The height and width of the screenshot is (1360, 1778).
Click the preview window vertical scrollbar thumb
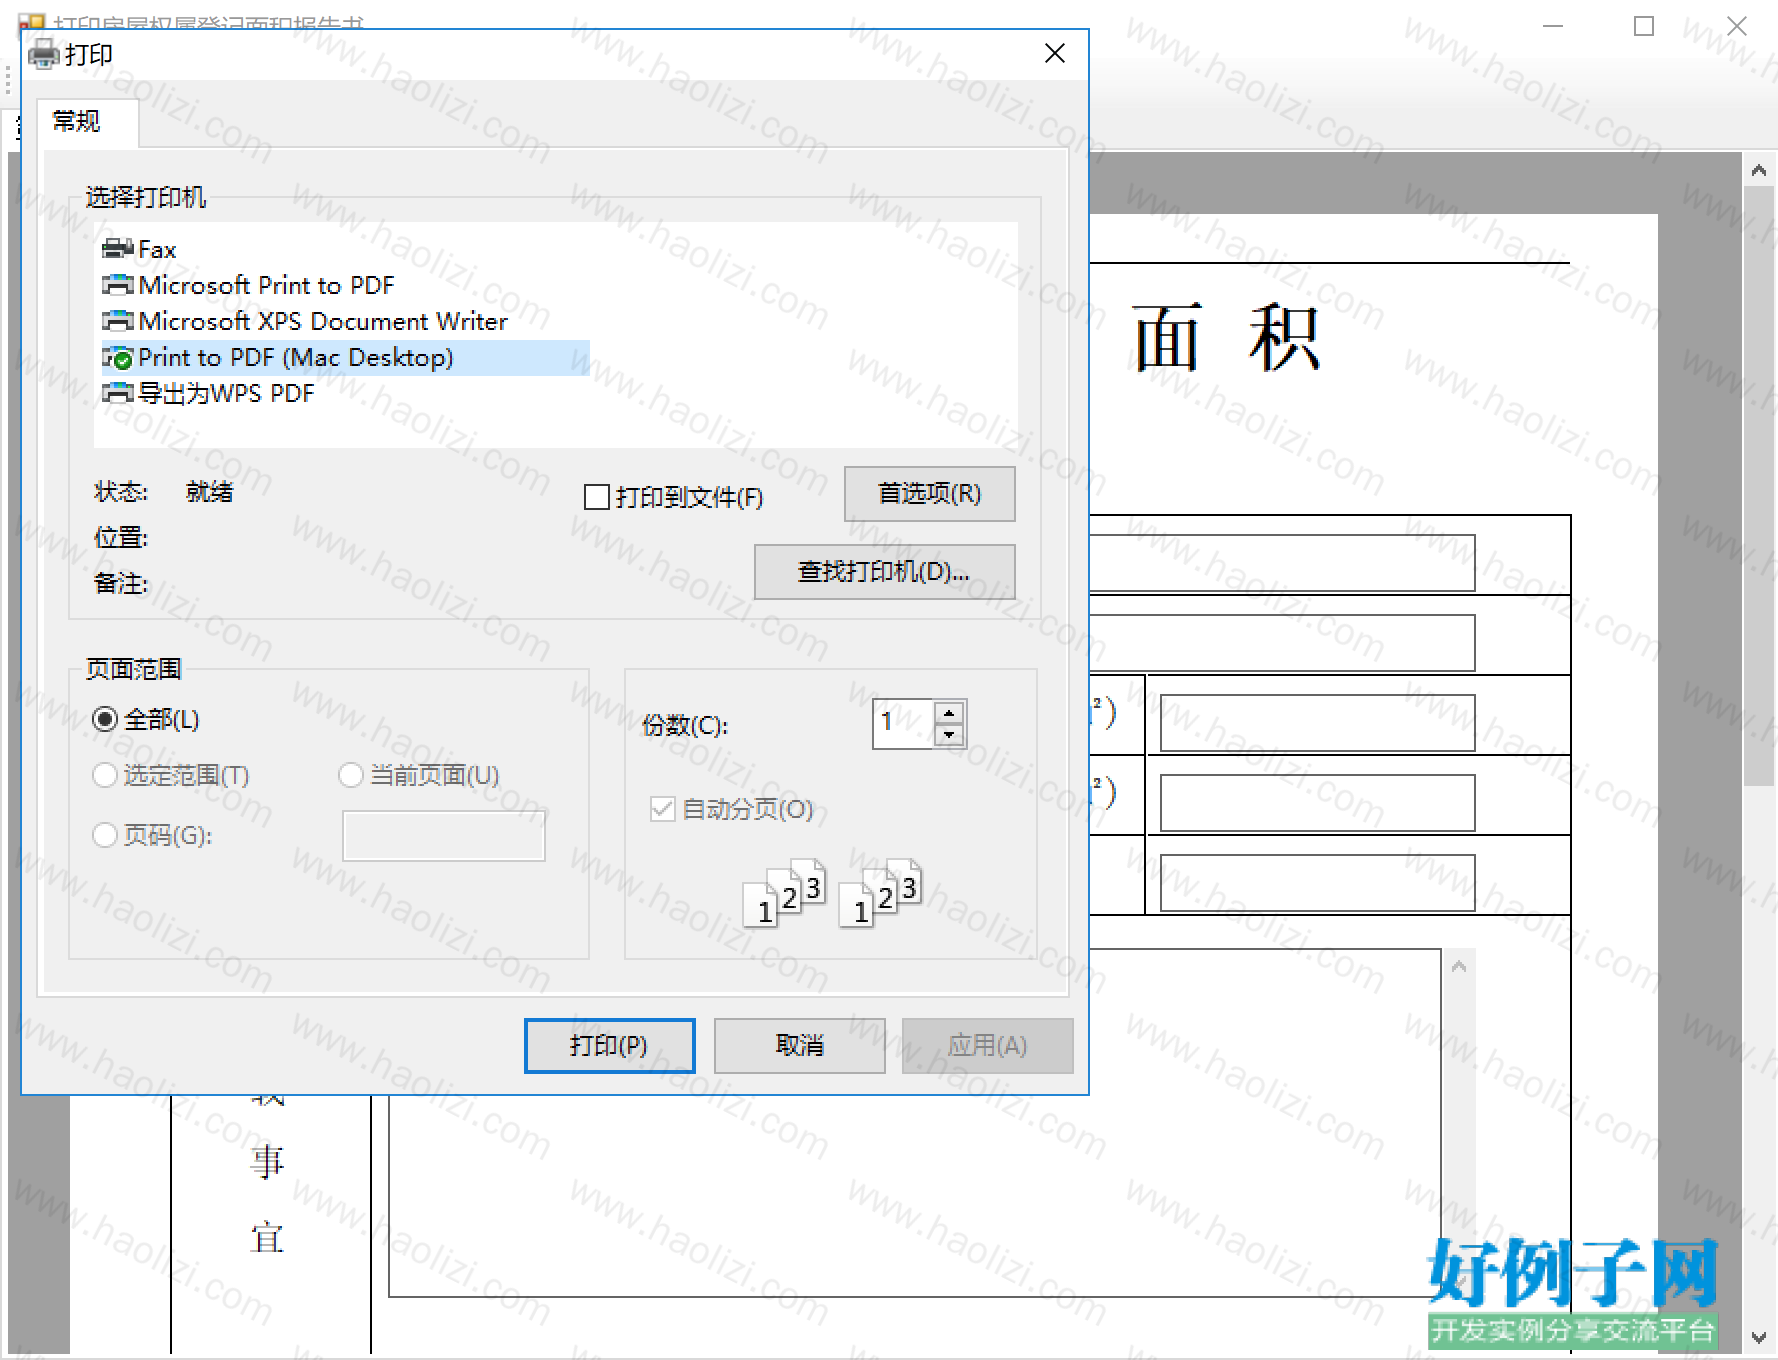click(1759, 486)
